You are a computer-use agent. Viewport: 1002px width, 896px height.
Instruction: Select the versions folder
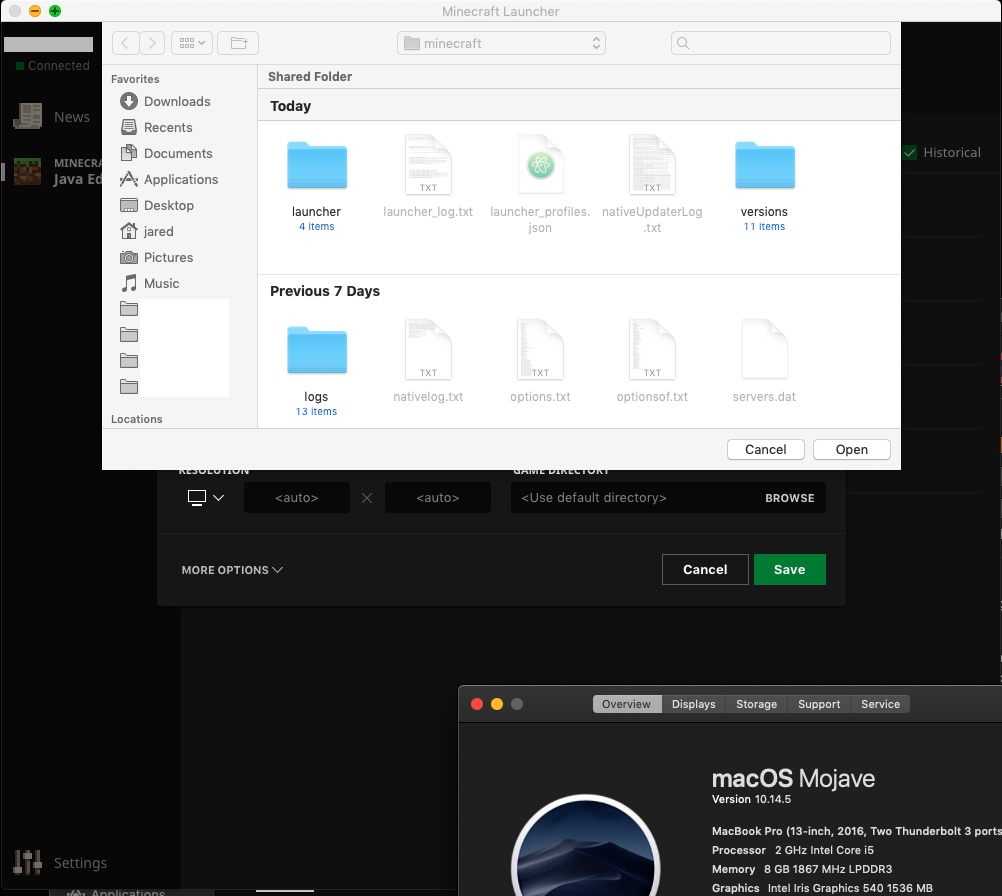[x=764, y=166]
